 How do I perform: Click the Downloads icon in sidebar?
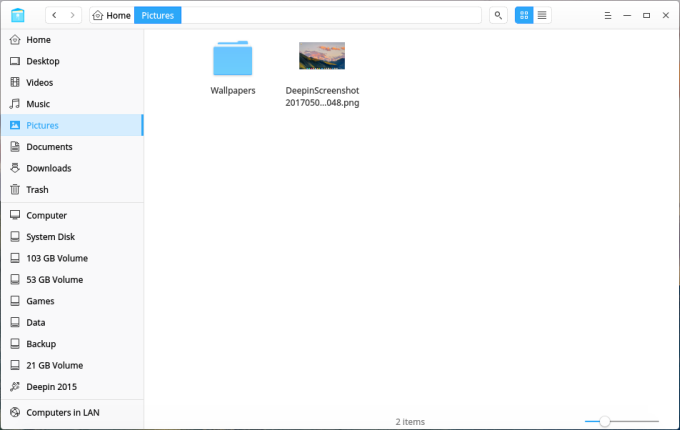[15, 168]
